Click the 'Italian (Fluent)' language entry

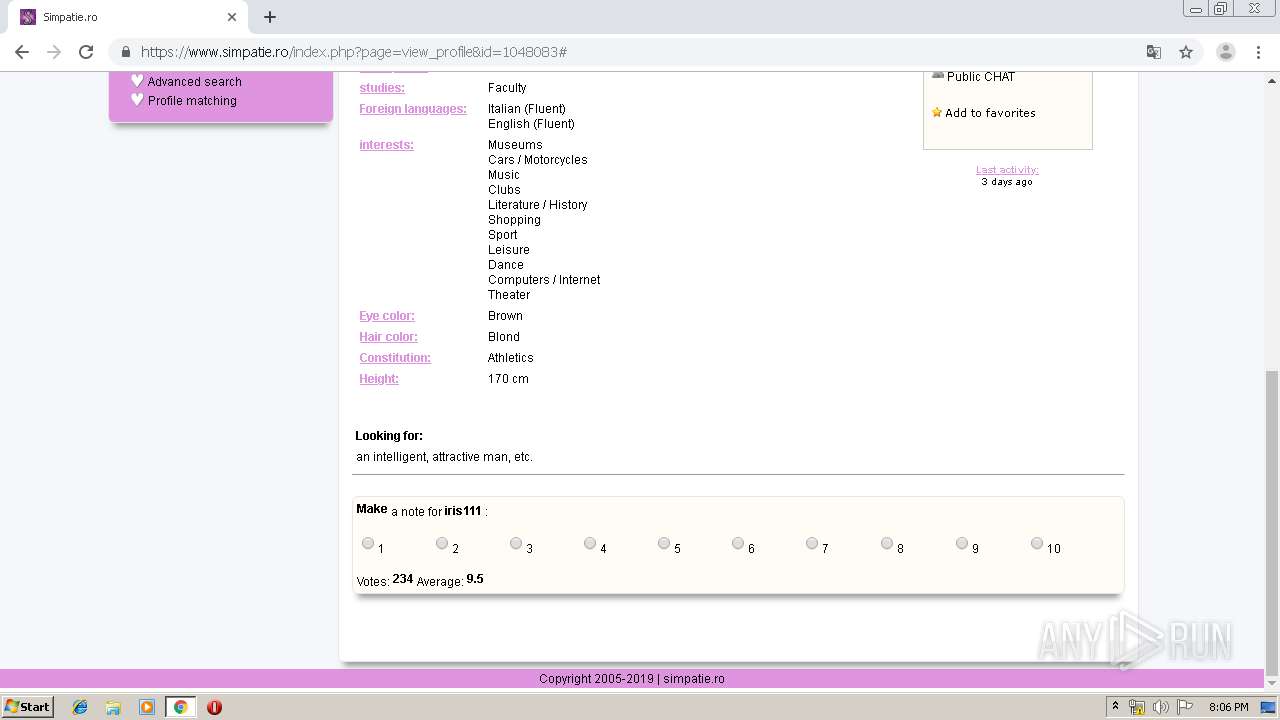pyautogui.click(x=527, y=109)
